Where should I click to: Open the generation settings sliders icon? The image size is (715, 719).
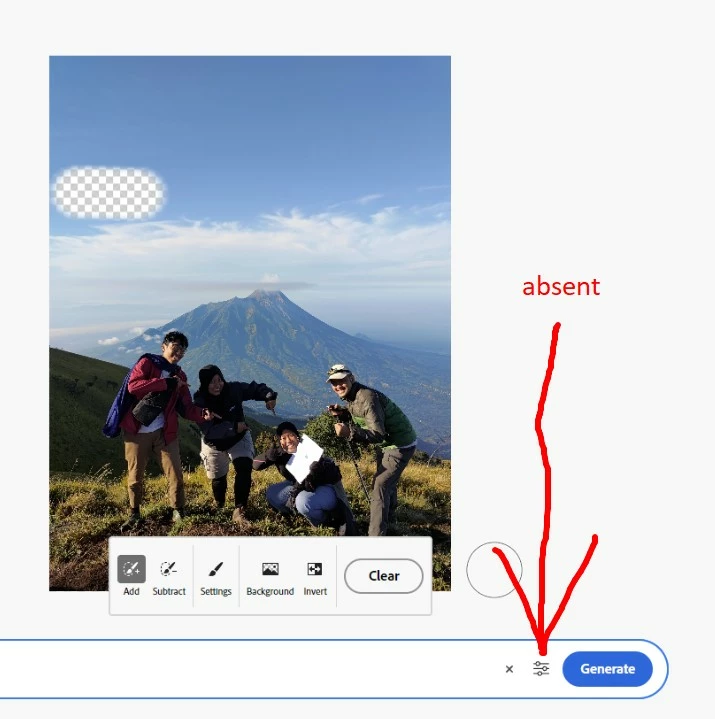pyautogui.click(x=541, y=669)
